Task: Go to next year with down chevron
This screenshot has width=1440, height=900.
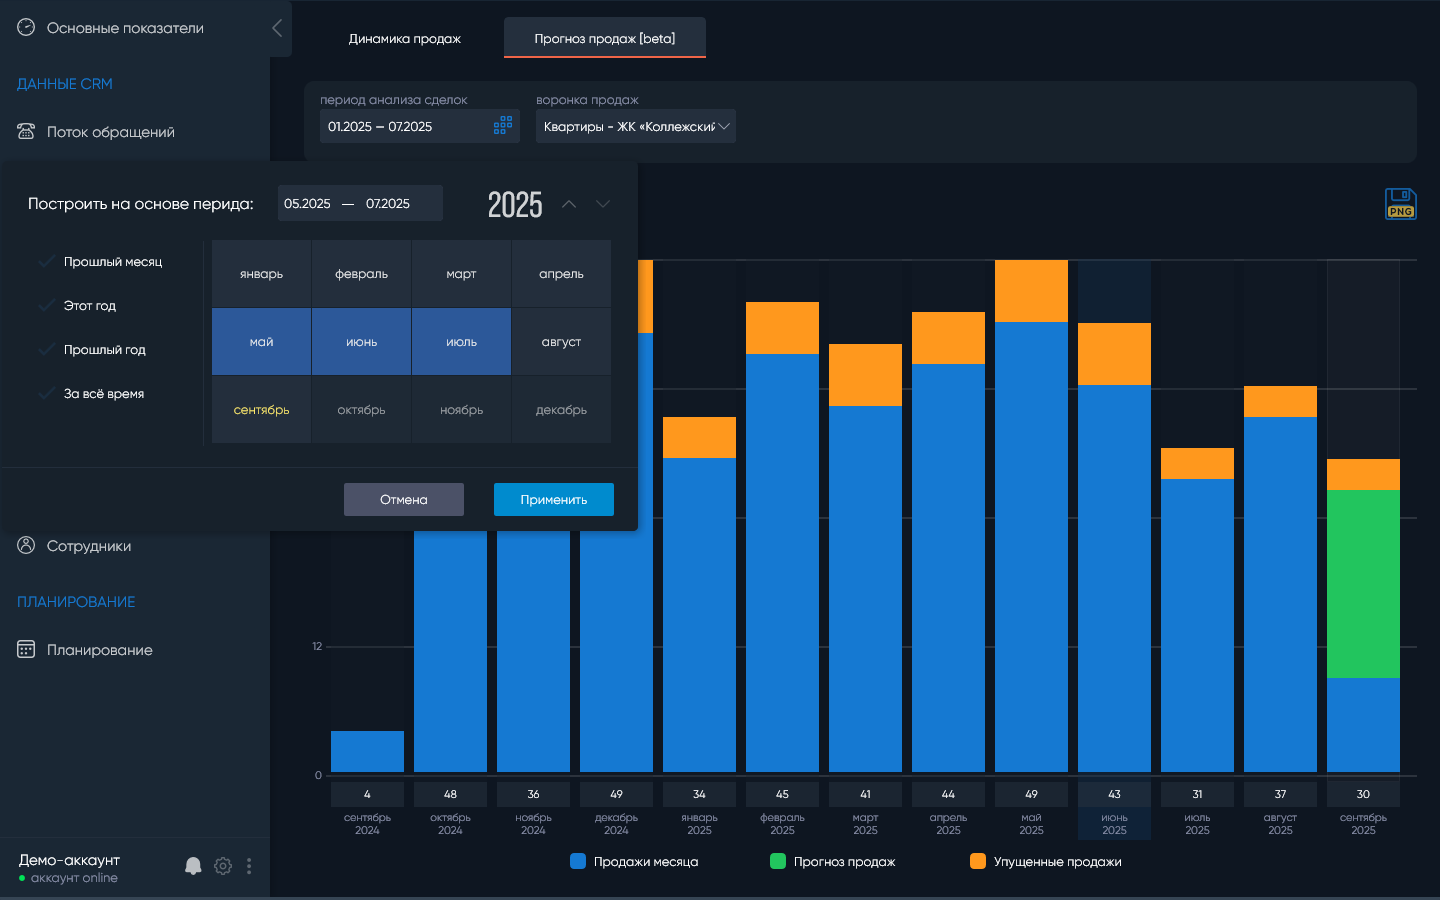Action: pyautogui.click(x=603, y=204)
